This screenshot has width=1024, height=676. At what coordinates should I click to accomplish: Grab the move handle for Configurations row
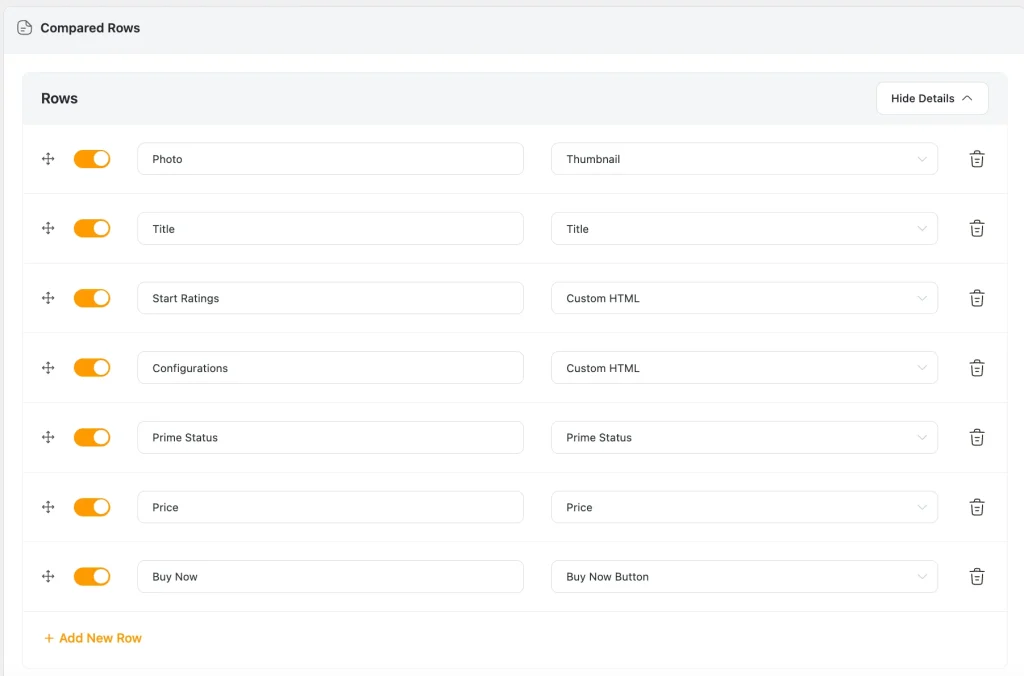click(48, 368)
